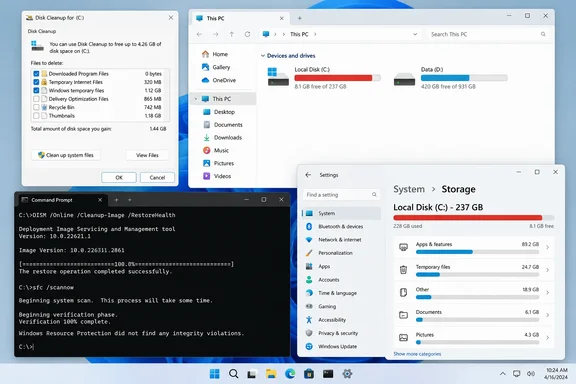Image resolution: width=576 pixels, height=384 pixels.
Task: Select Local Disk (C:) drive icon
Action: point(278,77)
